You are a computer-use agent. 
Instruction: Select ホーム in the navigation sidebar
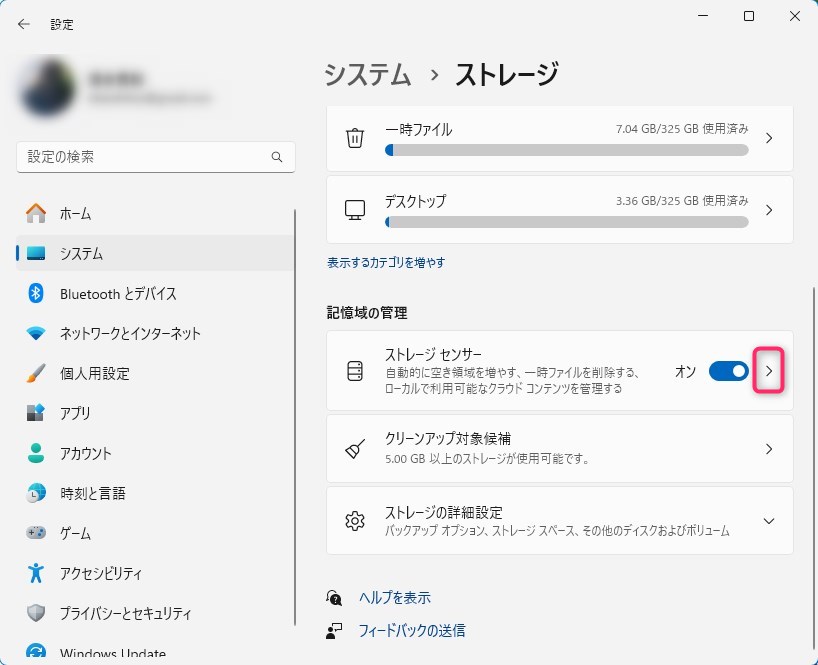75,213
